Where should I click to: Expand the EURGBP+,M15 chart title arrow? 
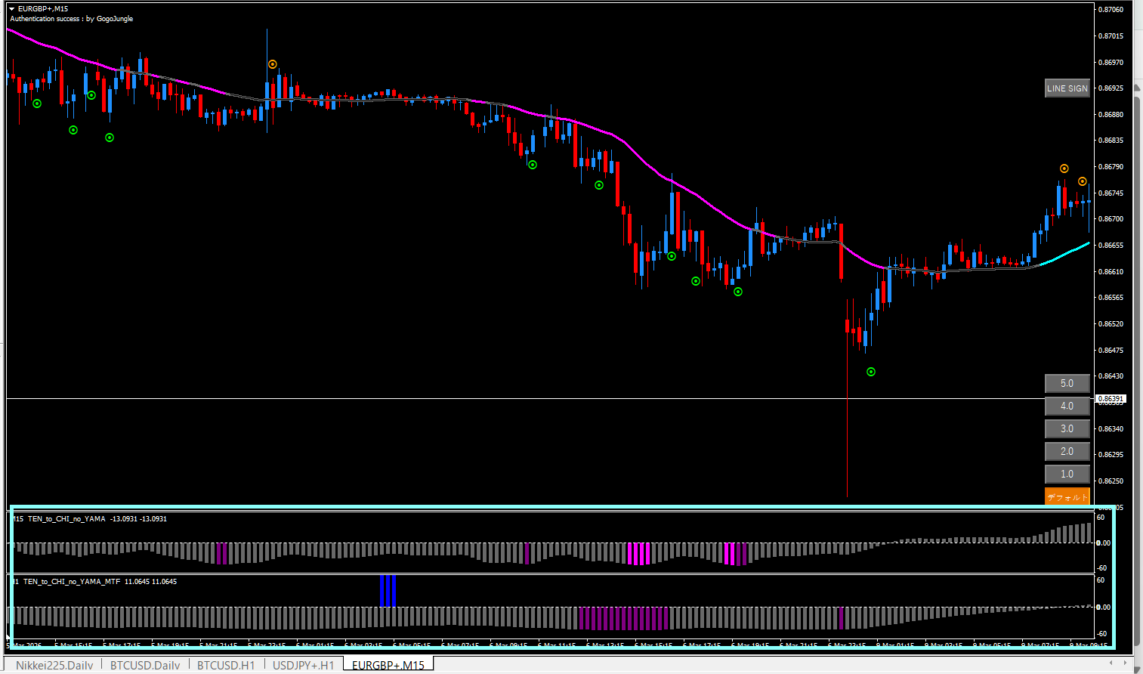(12, 8)
